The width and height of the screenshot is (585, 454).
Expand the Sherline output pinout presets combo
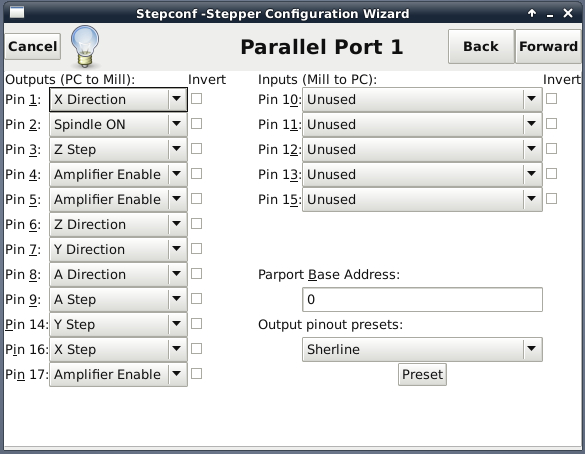click(422, 350)
